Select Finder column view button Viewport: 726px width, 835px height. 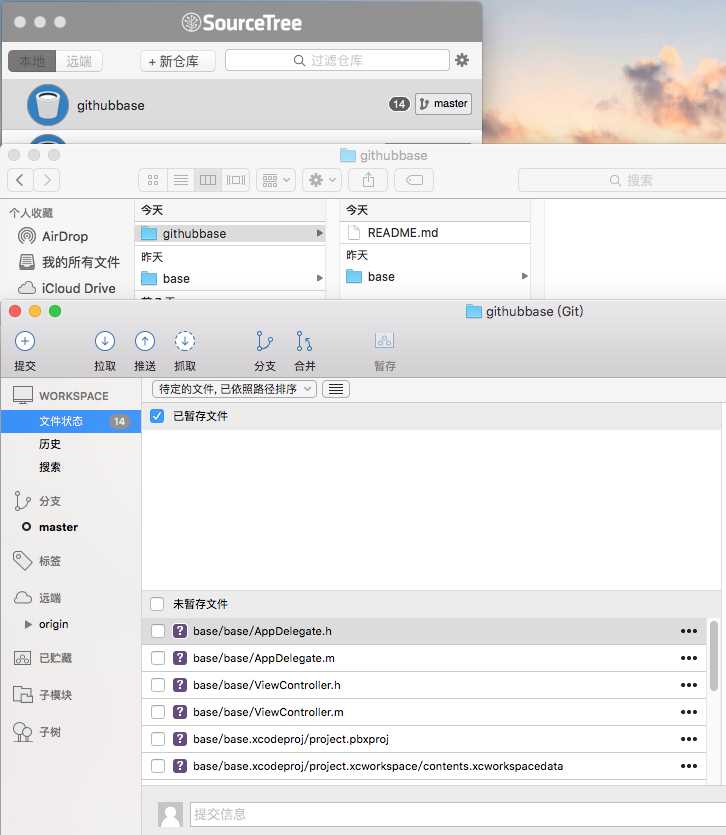(208, 180)
